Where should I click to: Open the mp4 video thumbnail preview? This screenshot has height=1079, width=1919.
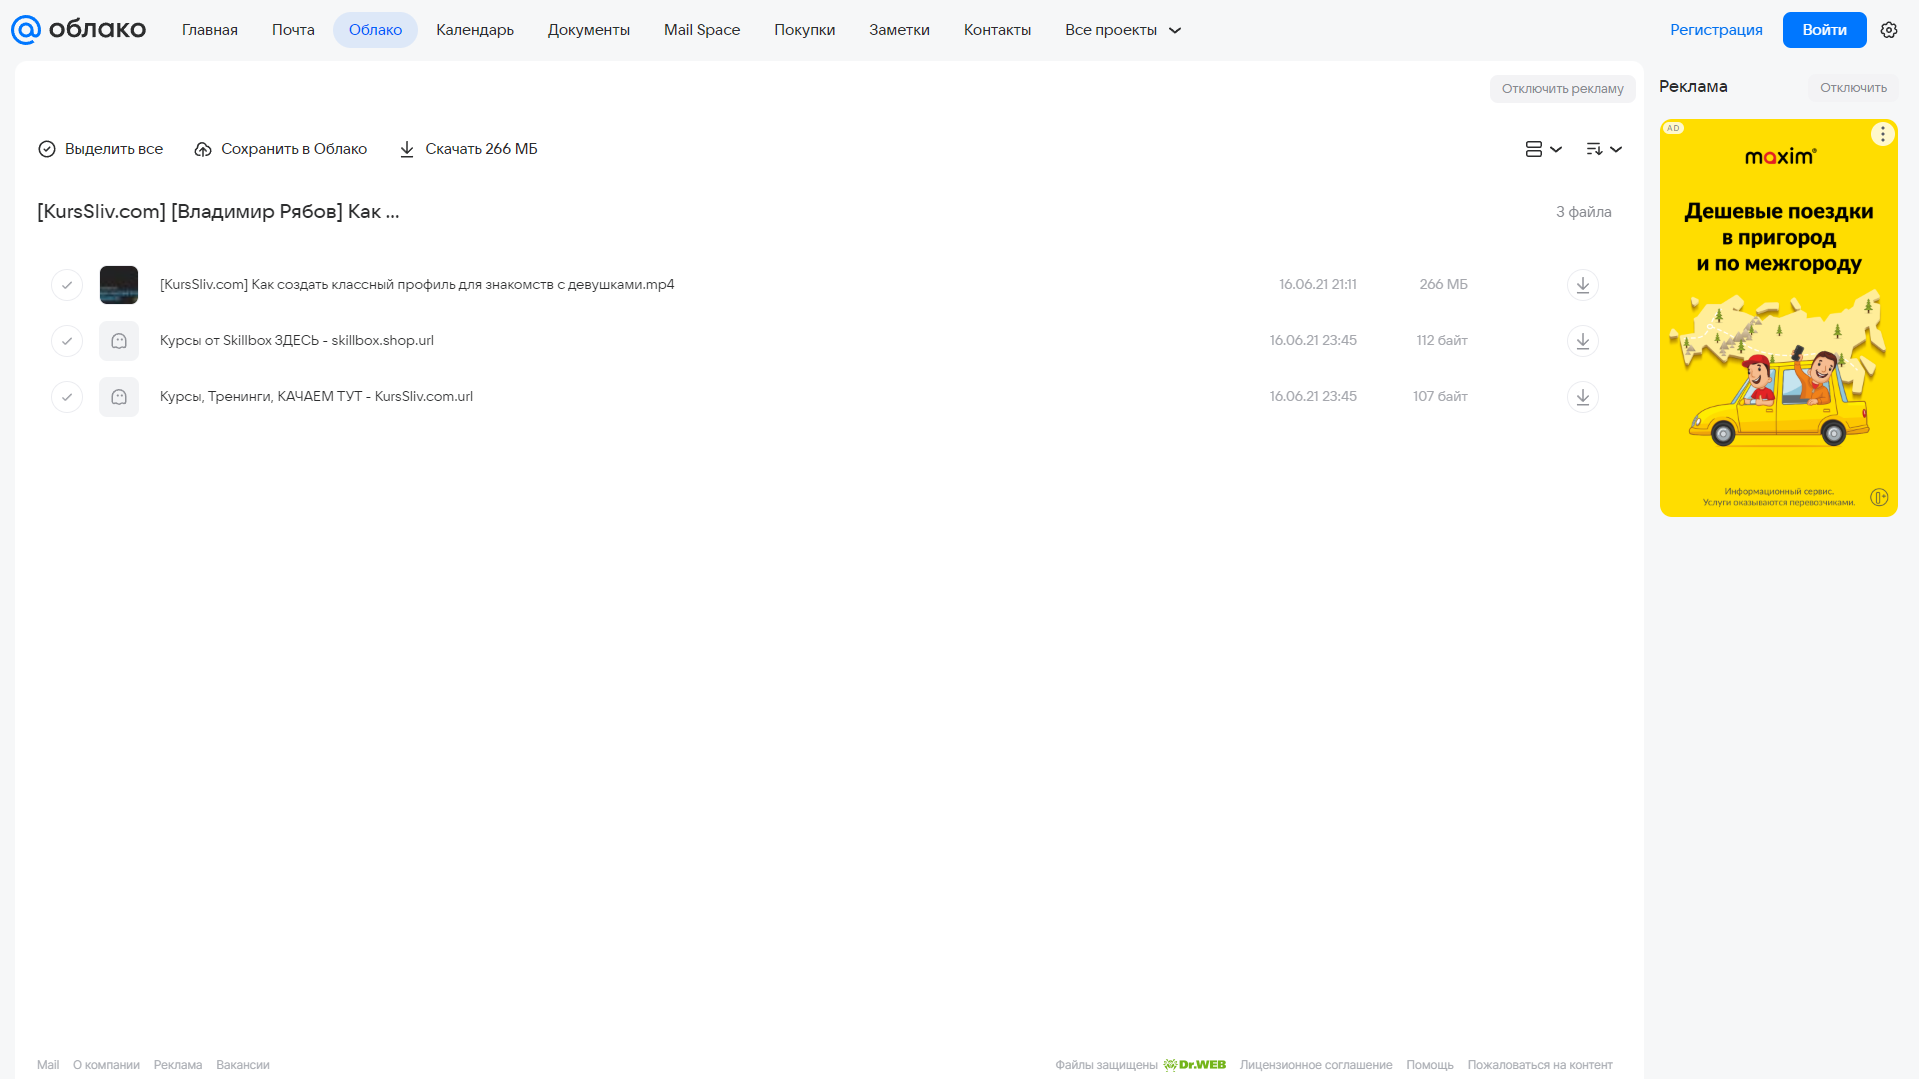[x=119, y=285]
